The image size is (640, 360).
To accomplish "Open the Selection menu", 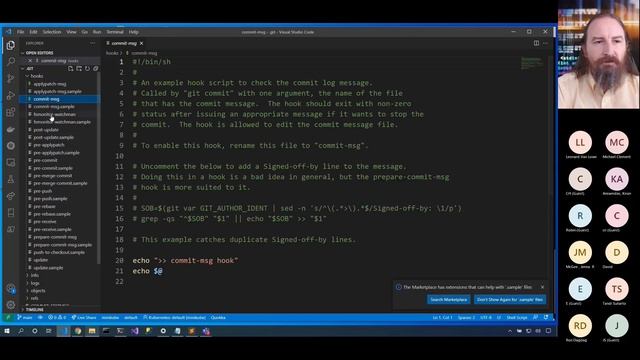I will (x=52, y=32).
